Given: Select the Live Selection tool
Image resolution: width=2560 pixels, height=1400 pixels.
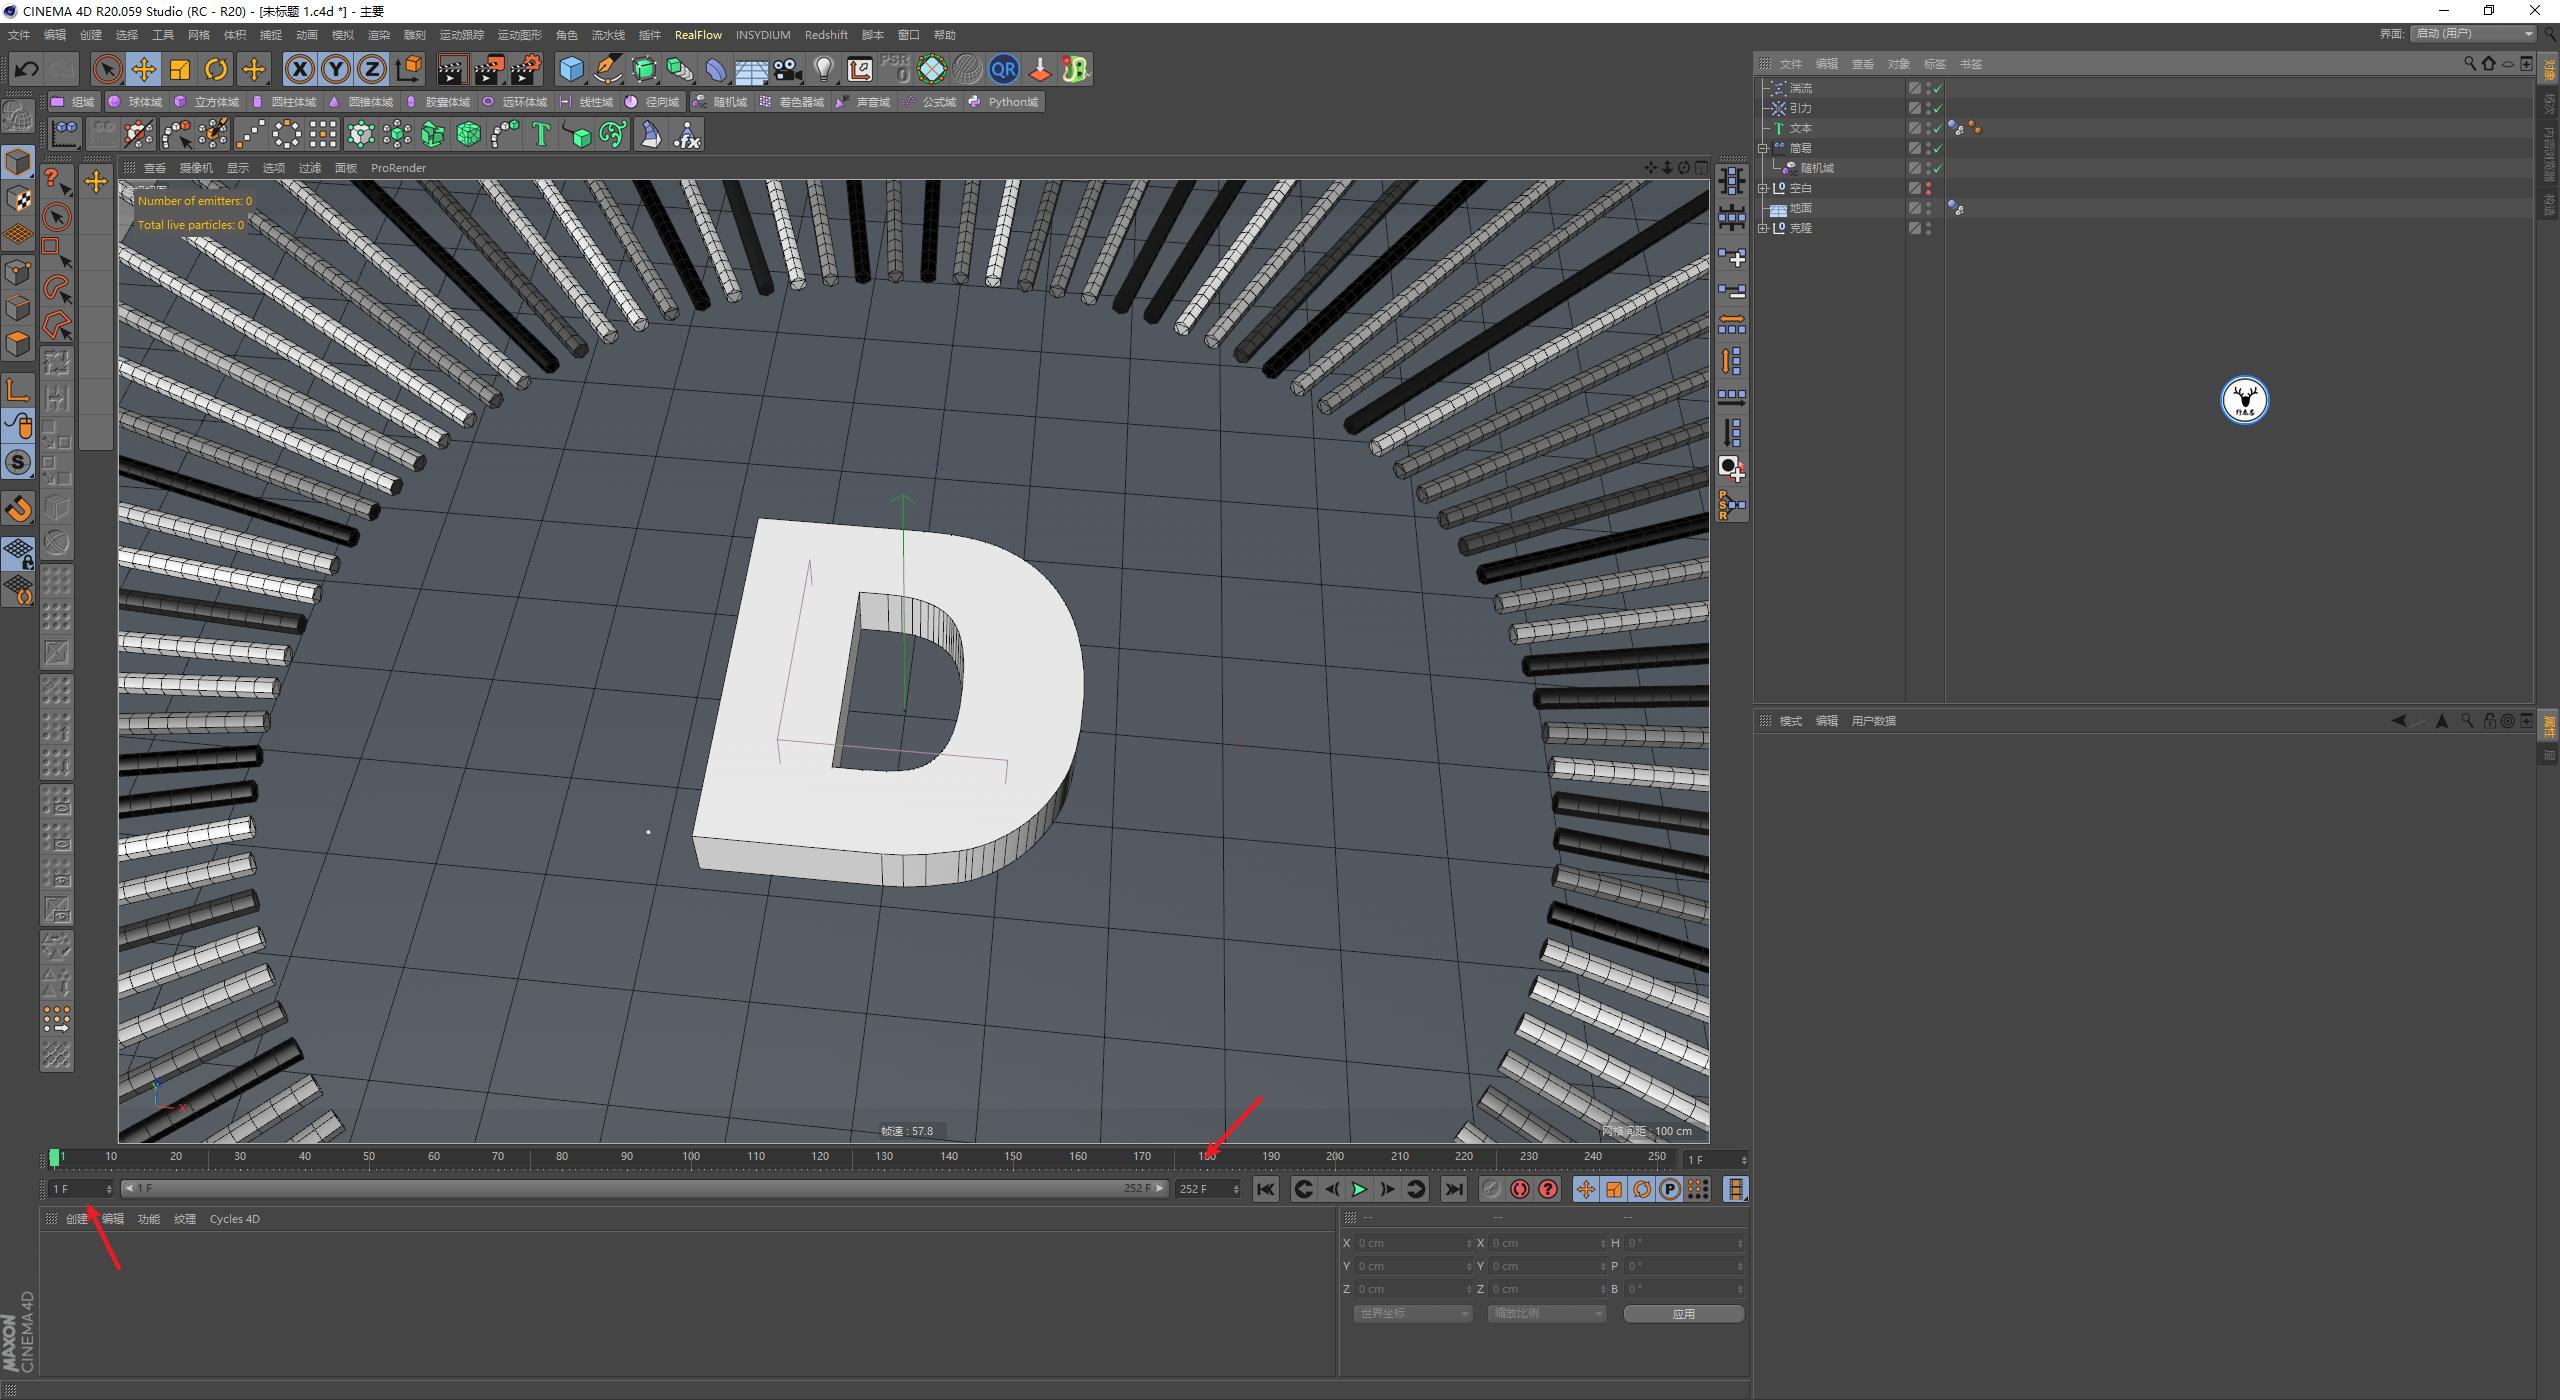Looking at the screenshot, I should (x=106, y=69).
